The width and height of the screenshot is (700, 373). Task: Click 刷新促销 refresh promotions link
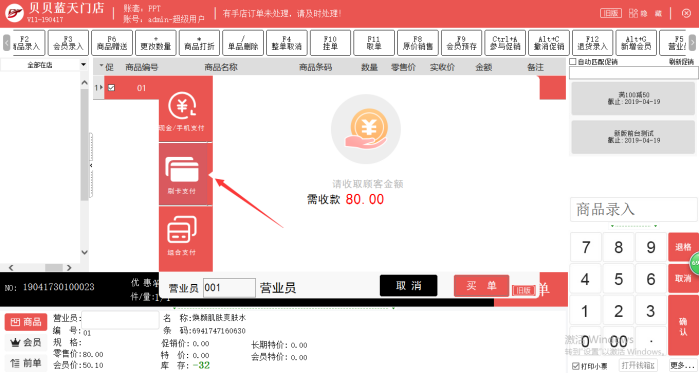pyautogui.click(x=681, y=62)
